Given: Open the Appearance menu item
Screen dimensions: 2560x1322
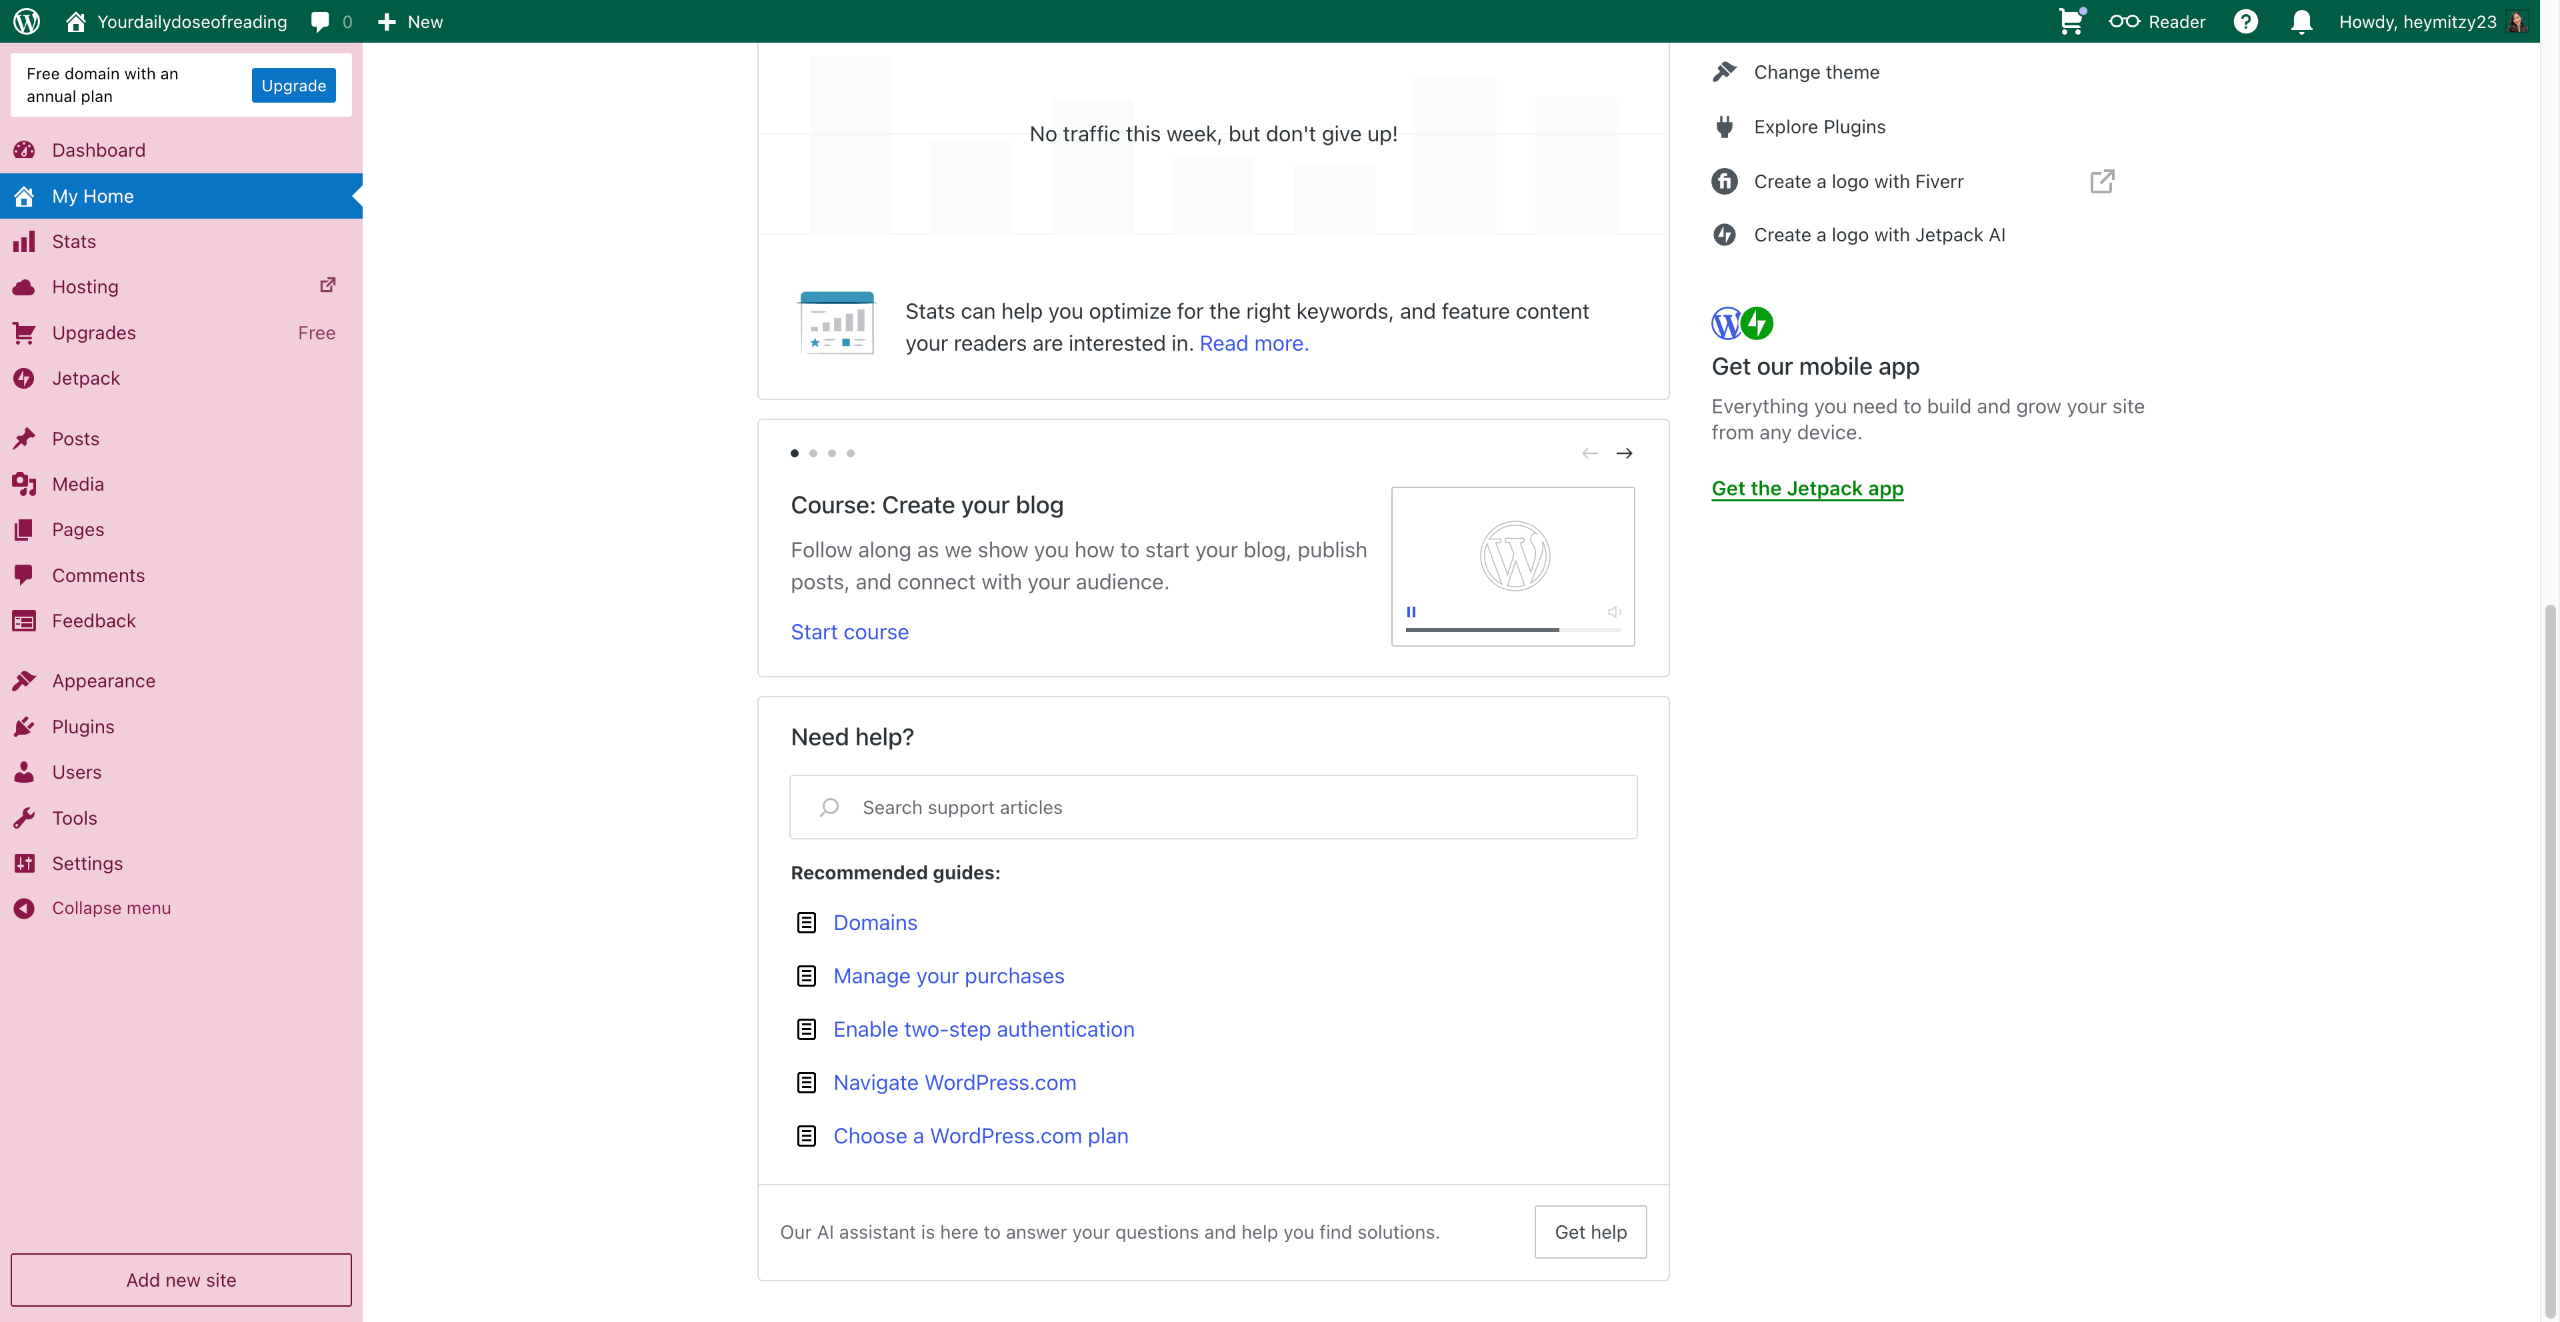Looking at the screenshot, I should [x=103, y=680].
